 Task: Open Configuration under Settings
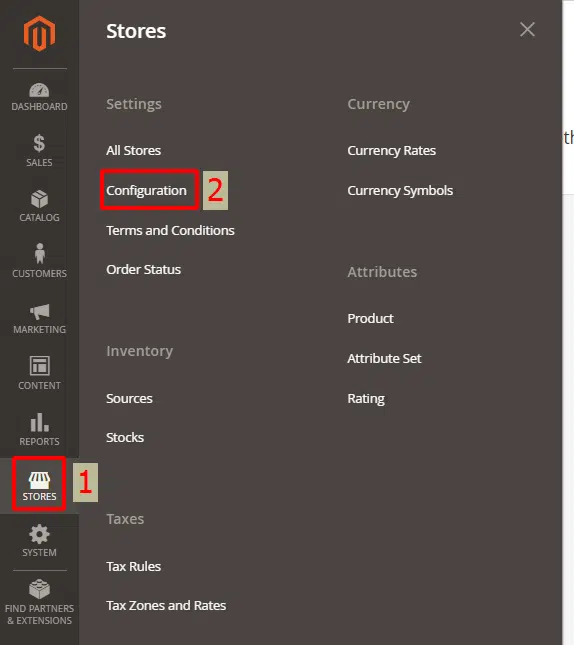click(x=146, y=190)
